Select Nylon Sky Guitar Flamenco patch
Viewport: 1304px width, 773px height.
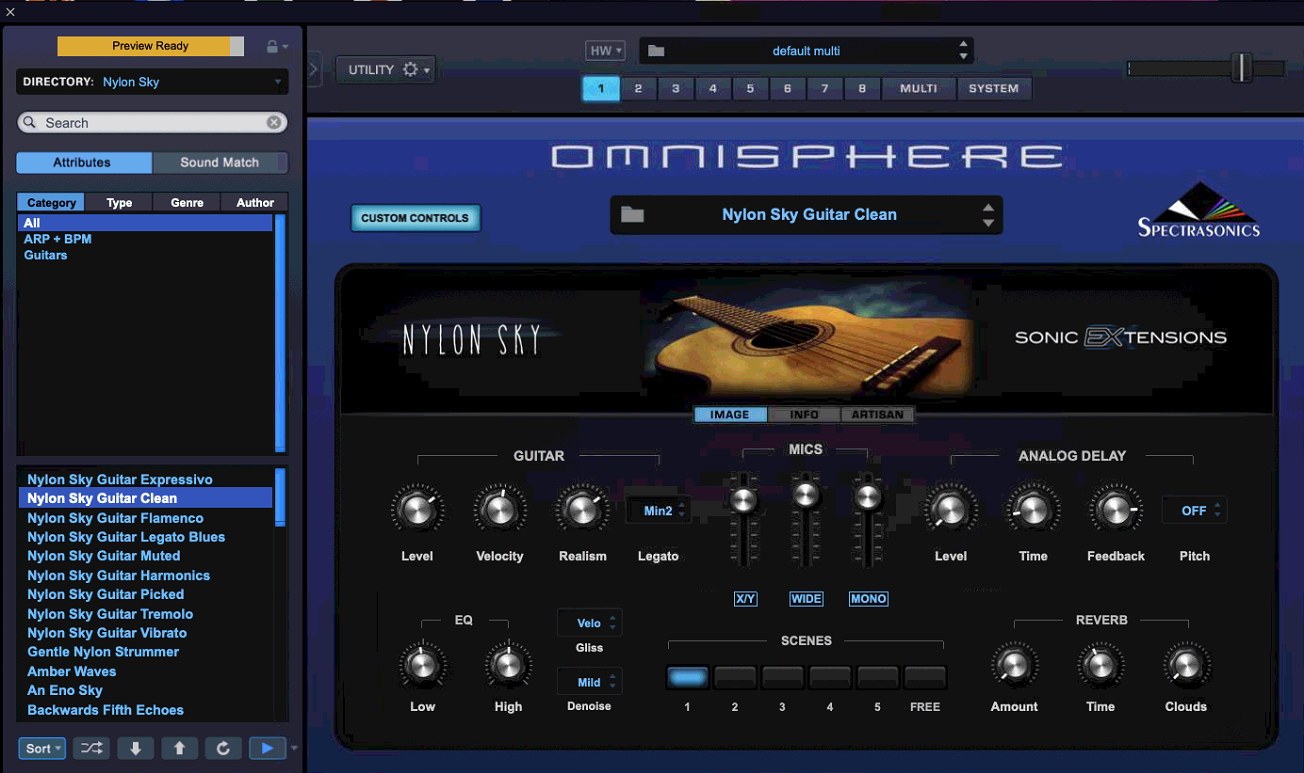point(115,517)
